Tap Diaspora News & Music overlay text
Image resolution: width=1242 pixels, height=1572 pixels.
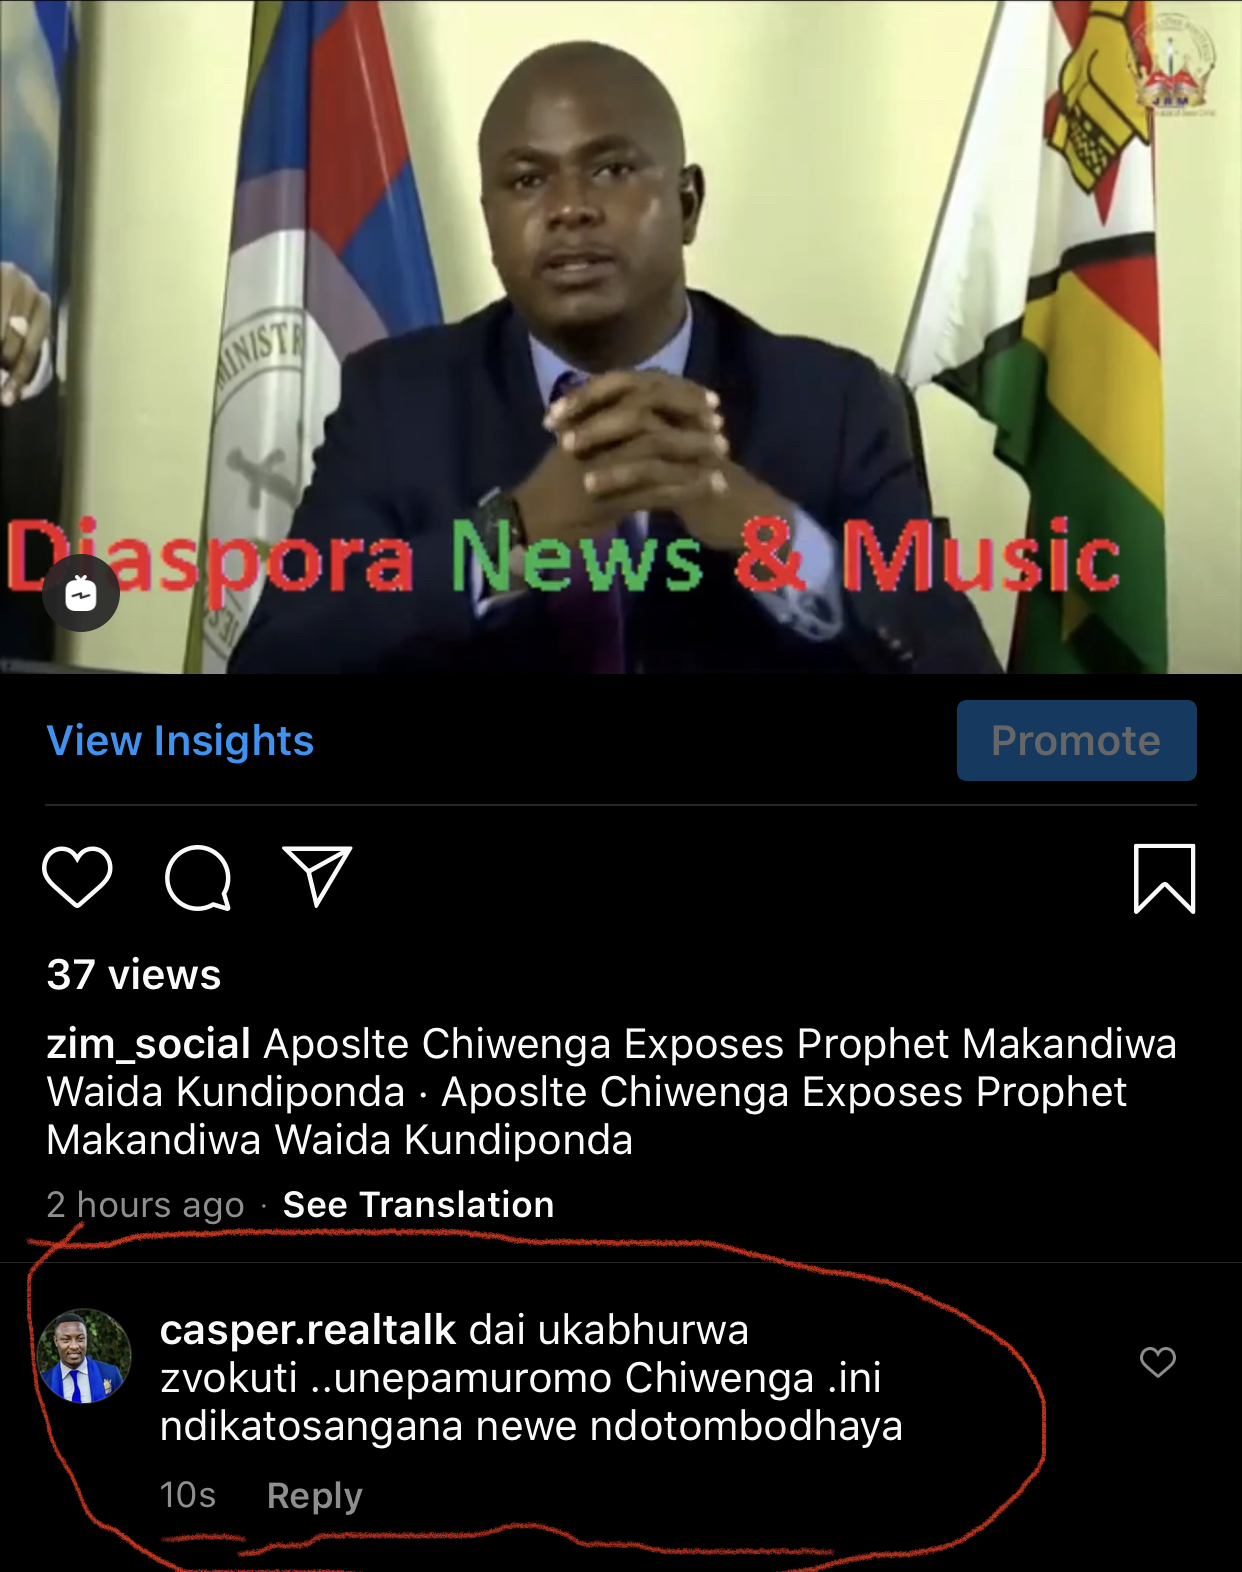pos(563,558)
